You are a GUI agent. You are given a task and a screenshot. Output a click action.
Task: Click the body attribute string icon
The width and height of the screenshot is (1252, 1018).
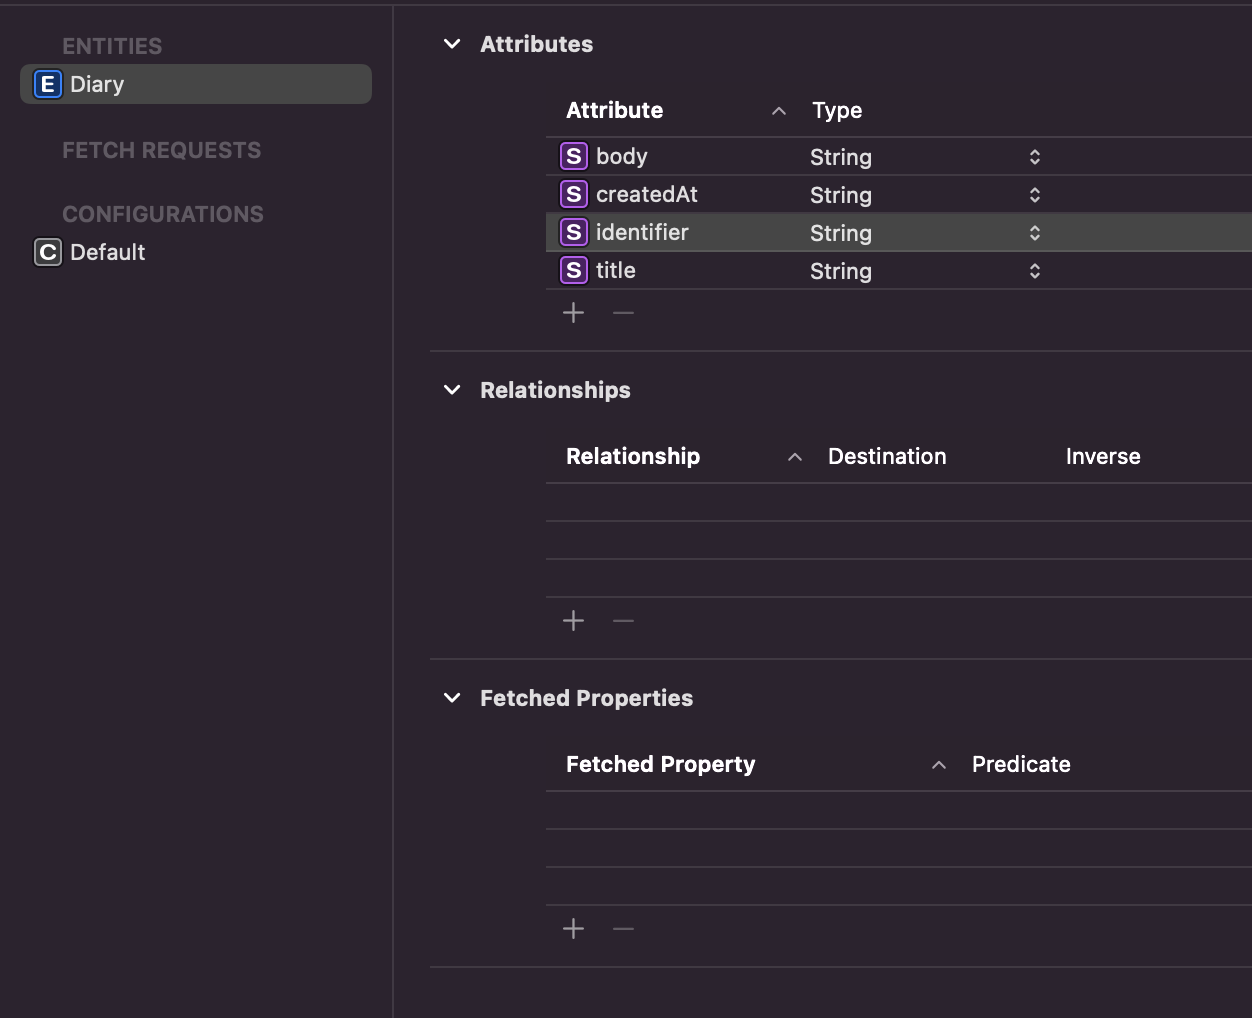point(573,157)
